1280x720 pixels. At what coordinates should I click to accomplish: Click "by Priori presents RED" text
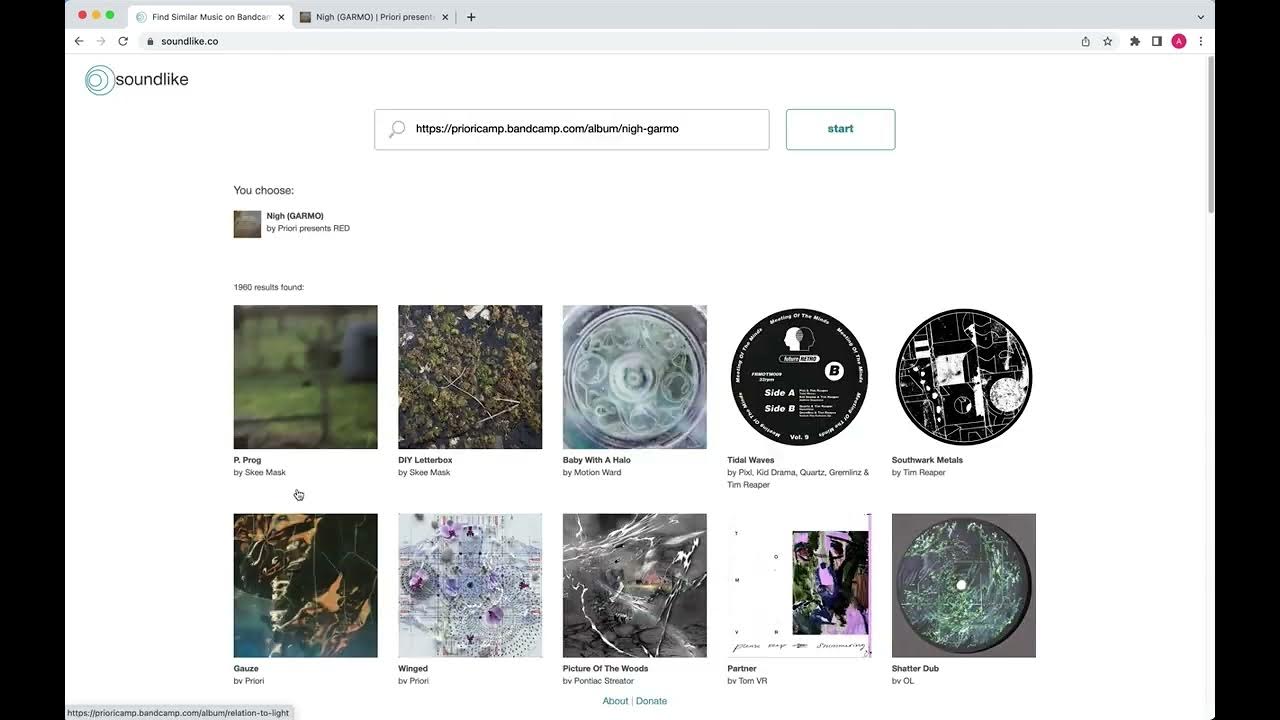click(x=308, y=229)
